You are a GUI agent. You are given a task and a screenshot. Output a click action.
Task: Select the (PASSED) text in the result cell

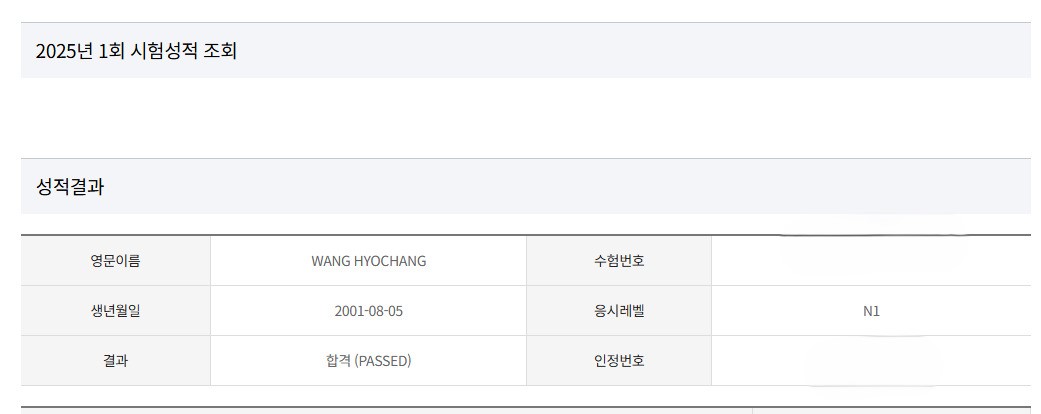[x=383, y=361]
